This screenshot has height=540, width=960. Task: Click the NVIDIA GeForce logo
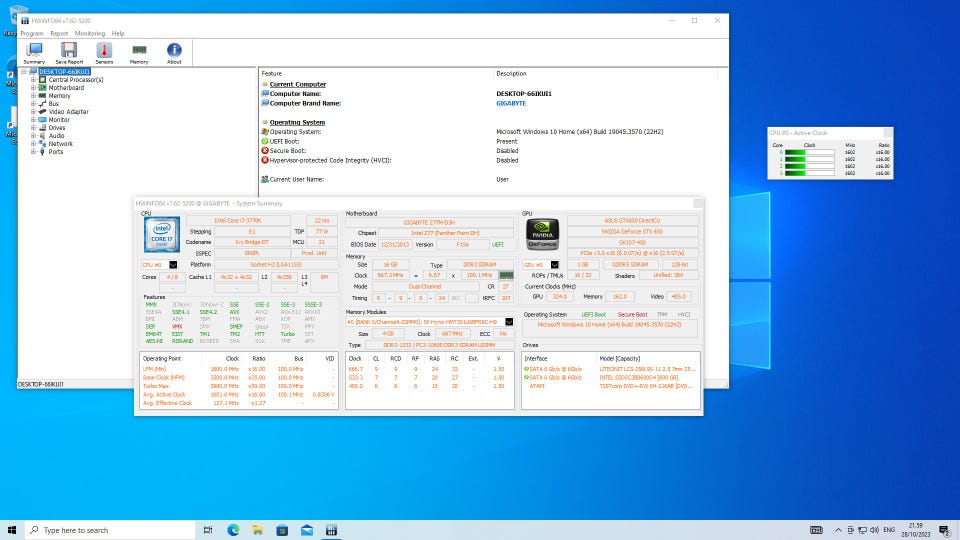point(541,234)
